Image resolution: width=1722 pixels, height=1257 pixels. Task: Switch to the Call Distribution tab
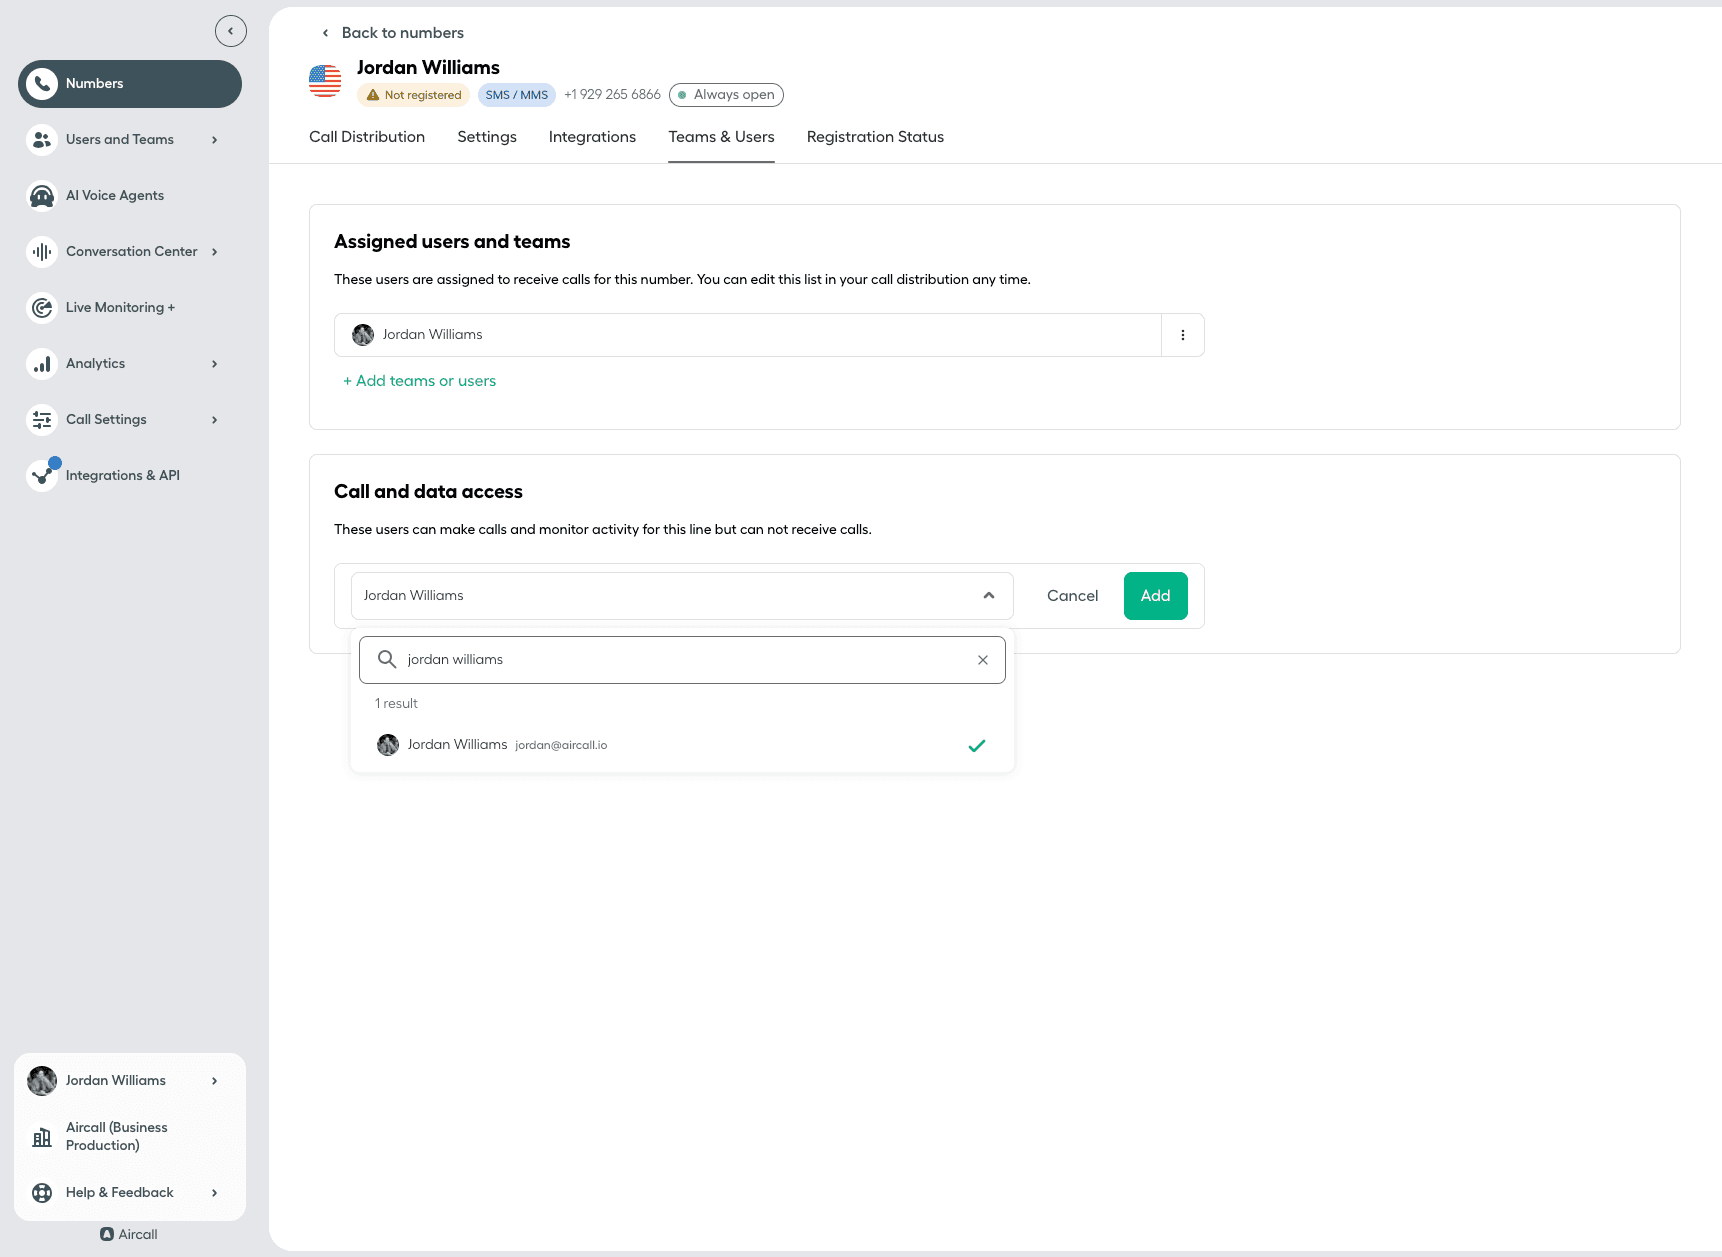367,137
